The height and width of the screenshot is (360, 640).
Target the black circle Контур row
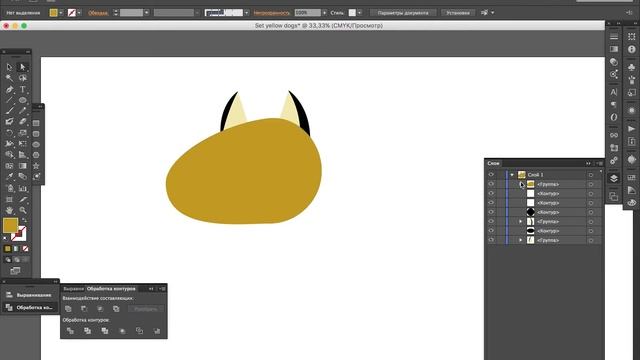(591, 212)
